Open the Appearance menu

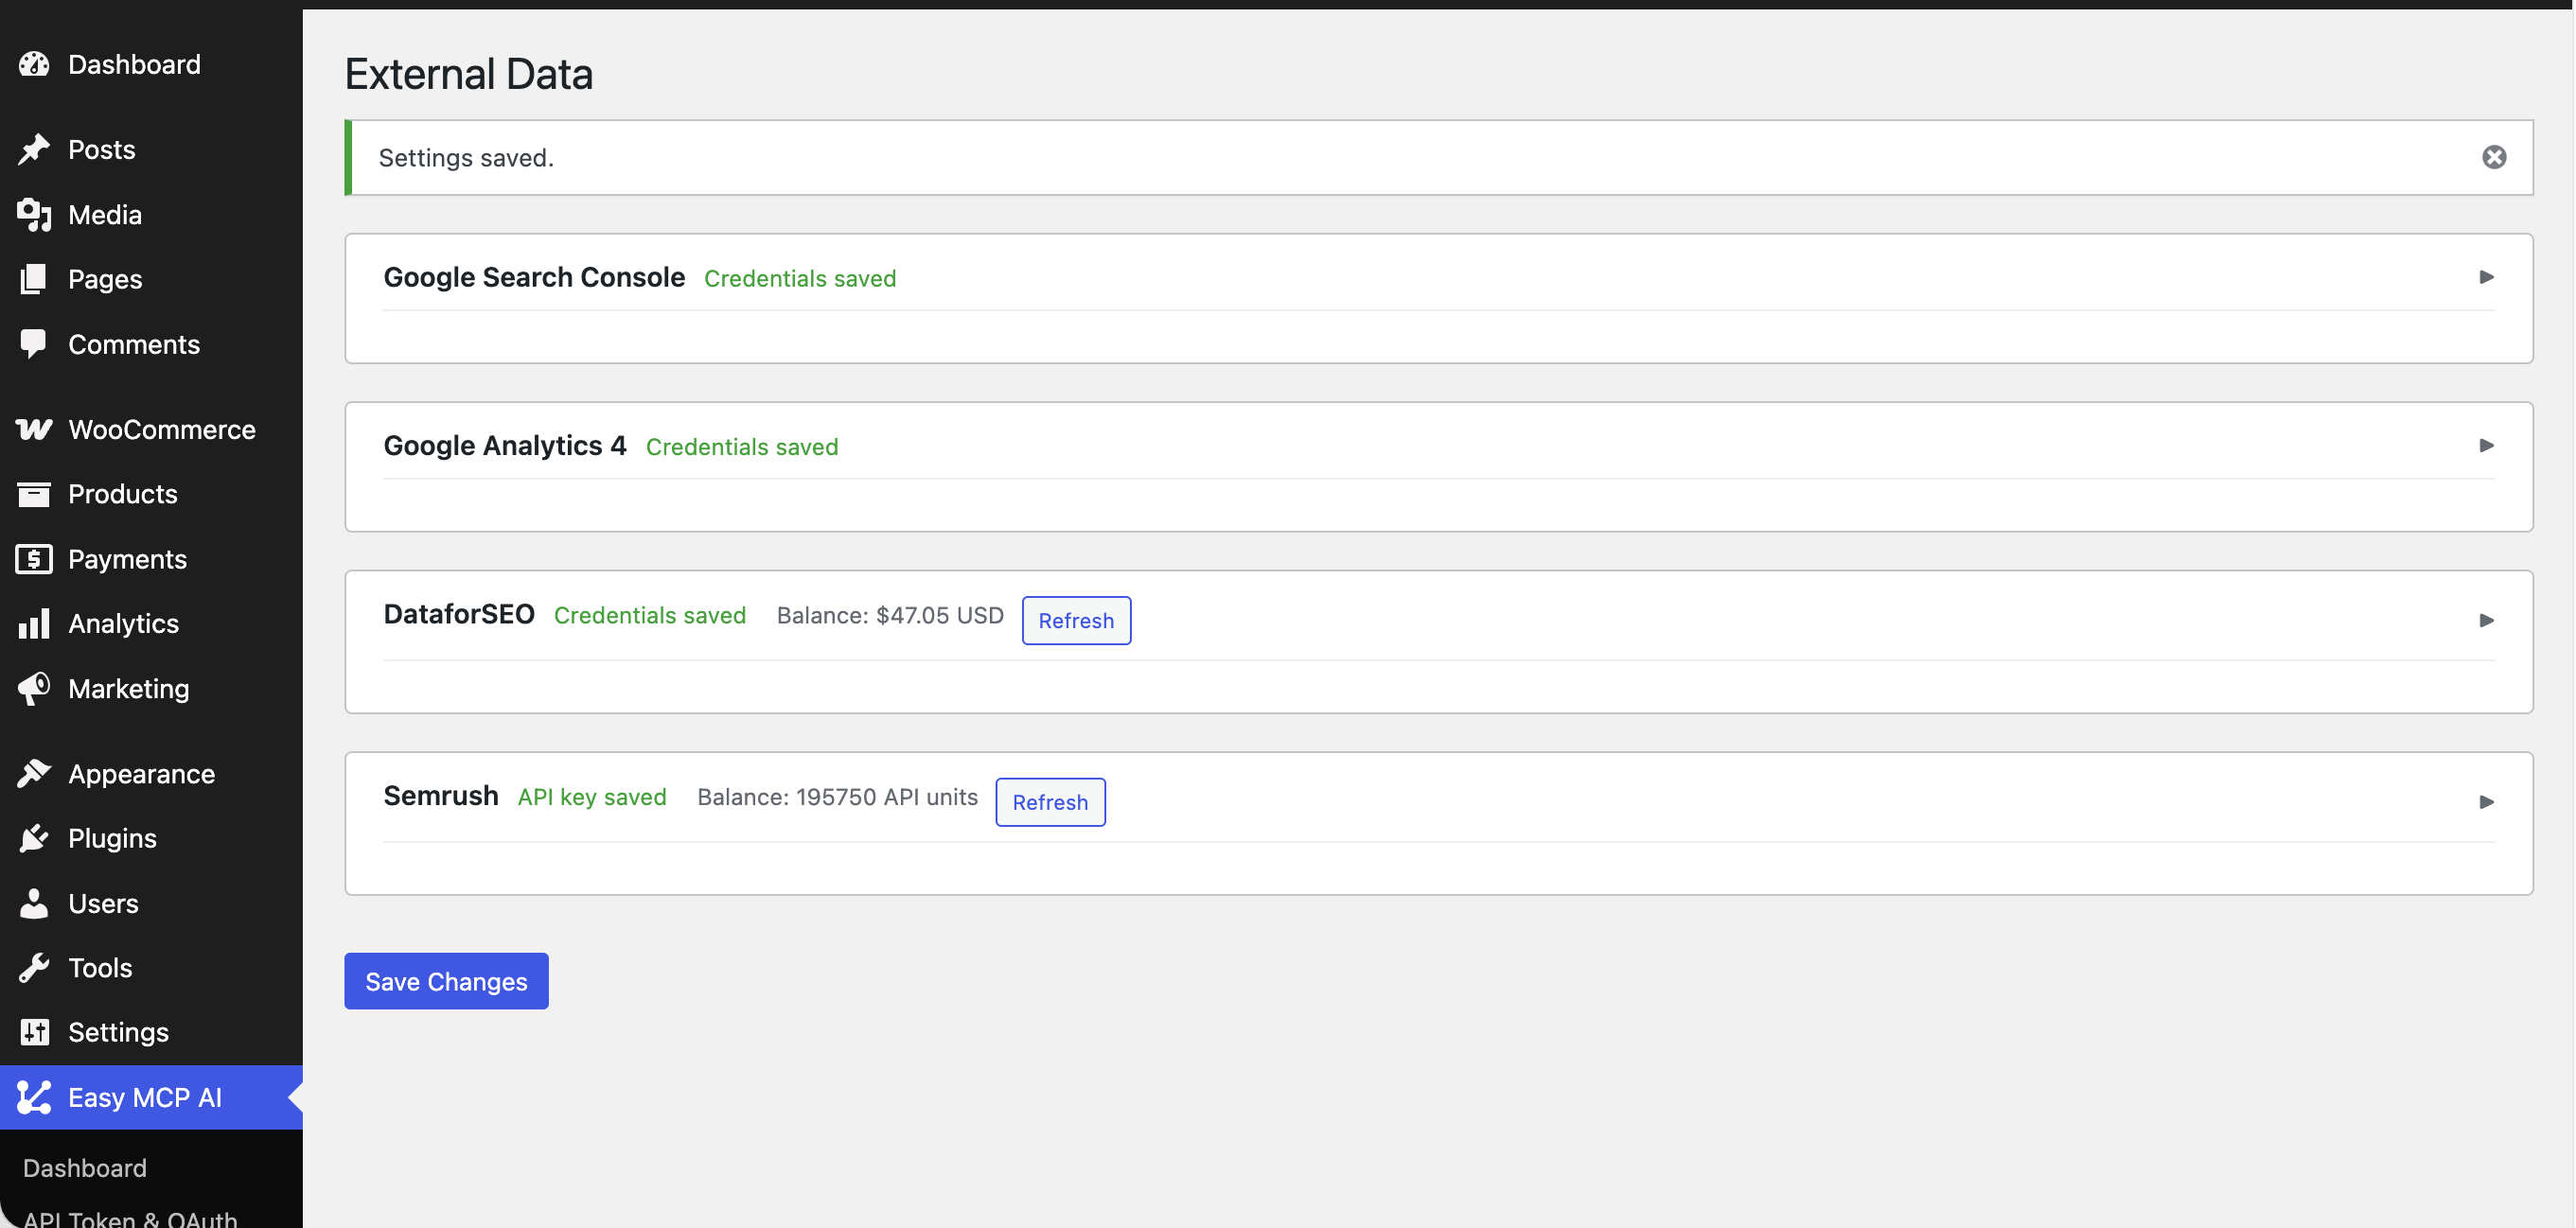pyautogui.click(x=151, y=773)
